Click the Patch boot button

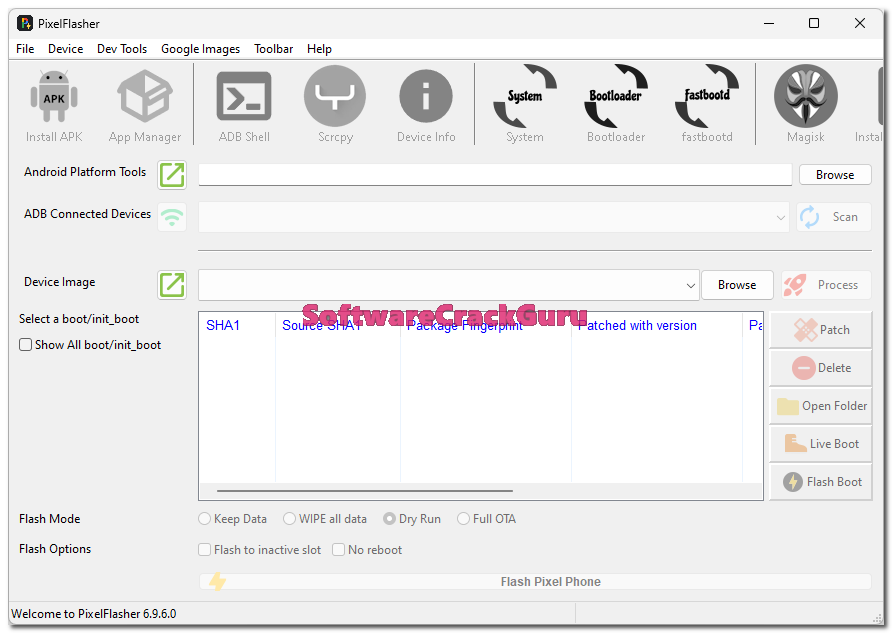click(x=820, y=330)
